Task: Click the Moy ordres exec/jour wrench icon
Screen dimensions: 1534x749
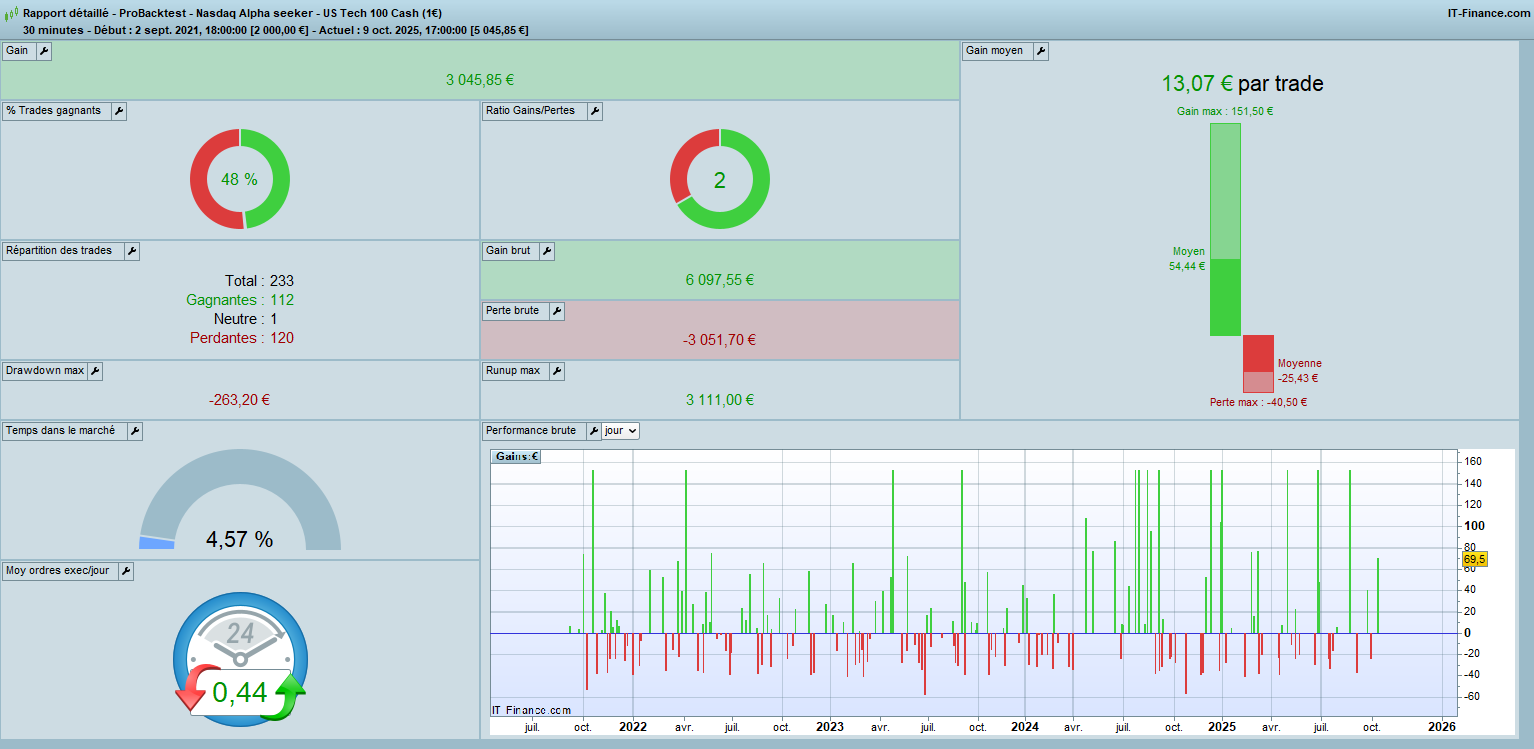Action: pos(125,571)
